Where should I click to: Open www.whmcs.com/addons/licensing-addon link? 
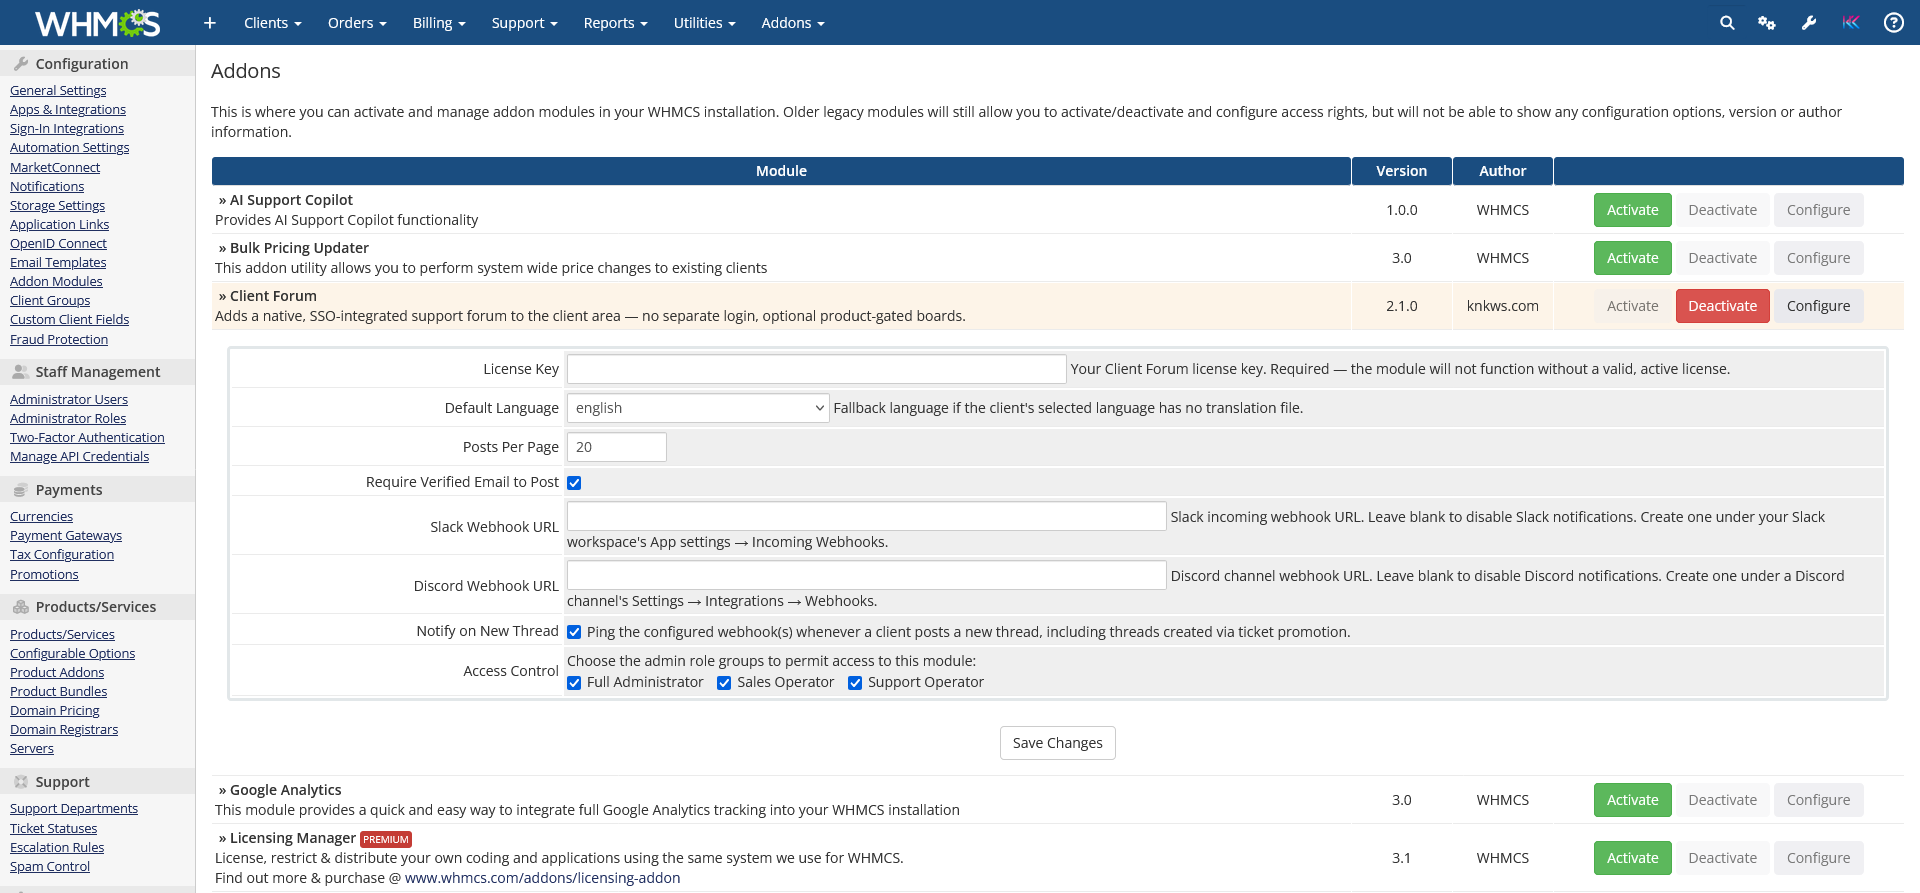(x=542, y=878)
